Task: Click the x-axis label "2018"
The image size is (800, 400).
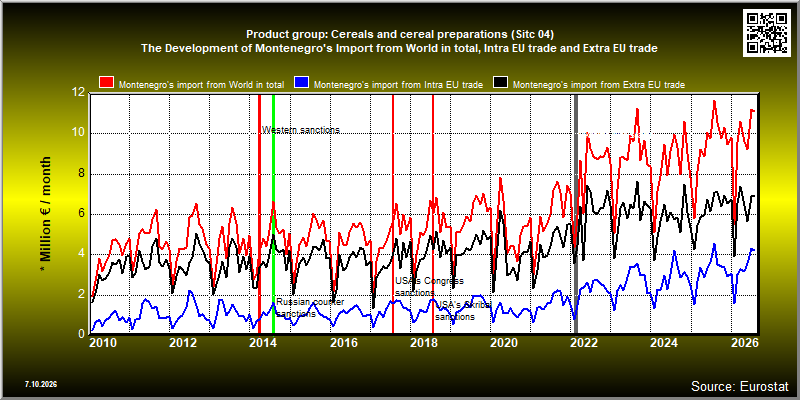Action: [424, 342]
